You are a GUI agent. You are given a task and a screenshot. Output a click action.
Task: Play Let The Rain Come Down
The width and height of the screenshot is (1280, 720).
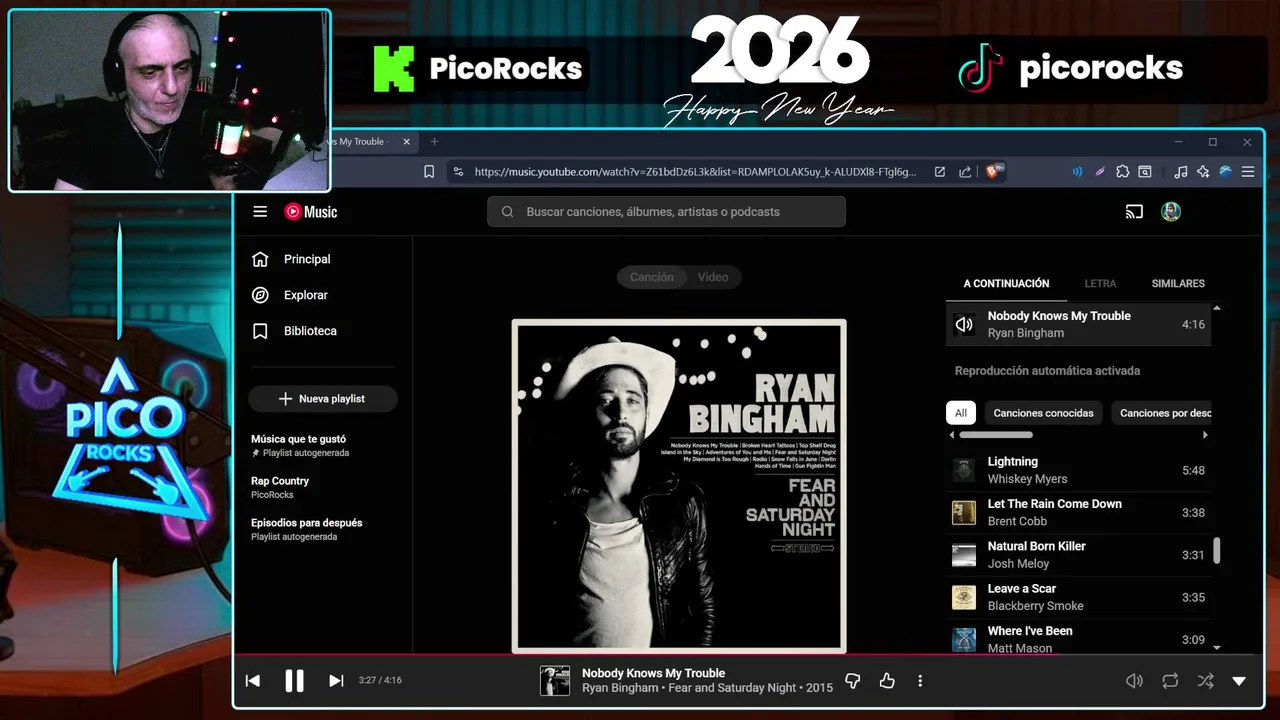pos(1078,513)
